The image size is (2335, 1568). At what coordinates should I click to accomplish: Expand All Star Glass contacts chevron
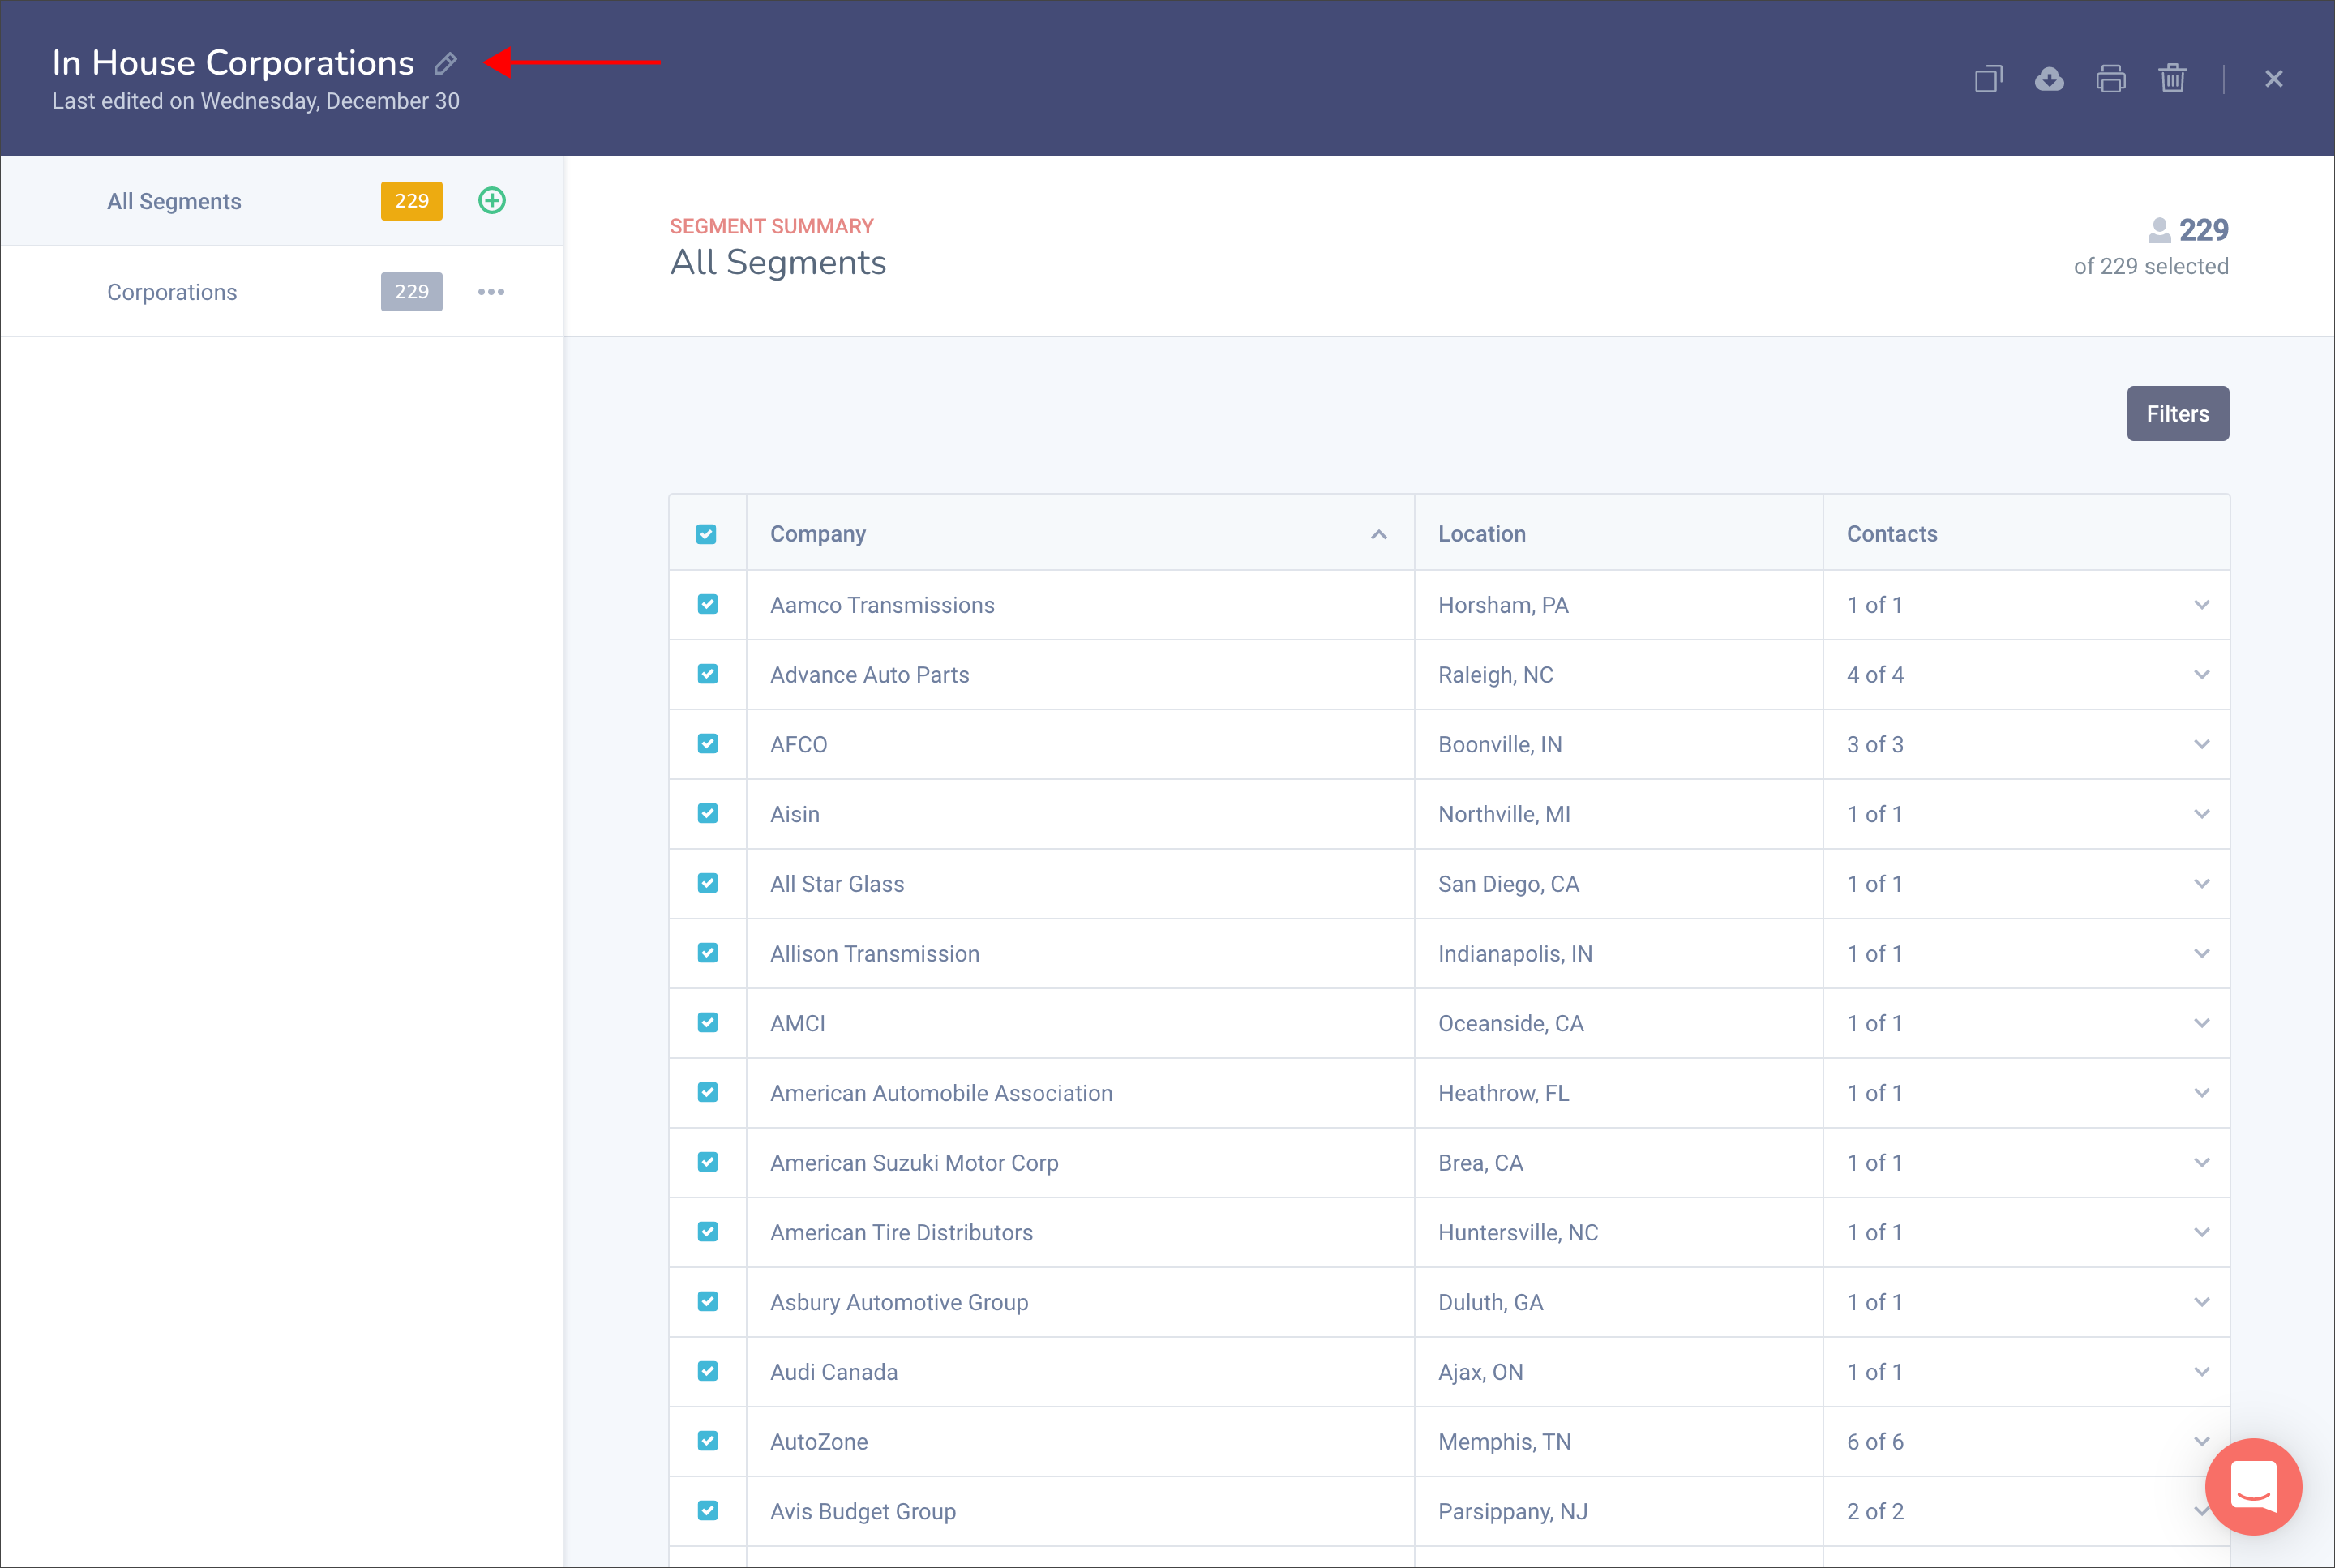point(2202,885)
